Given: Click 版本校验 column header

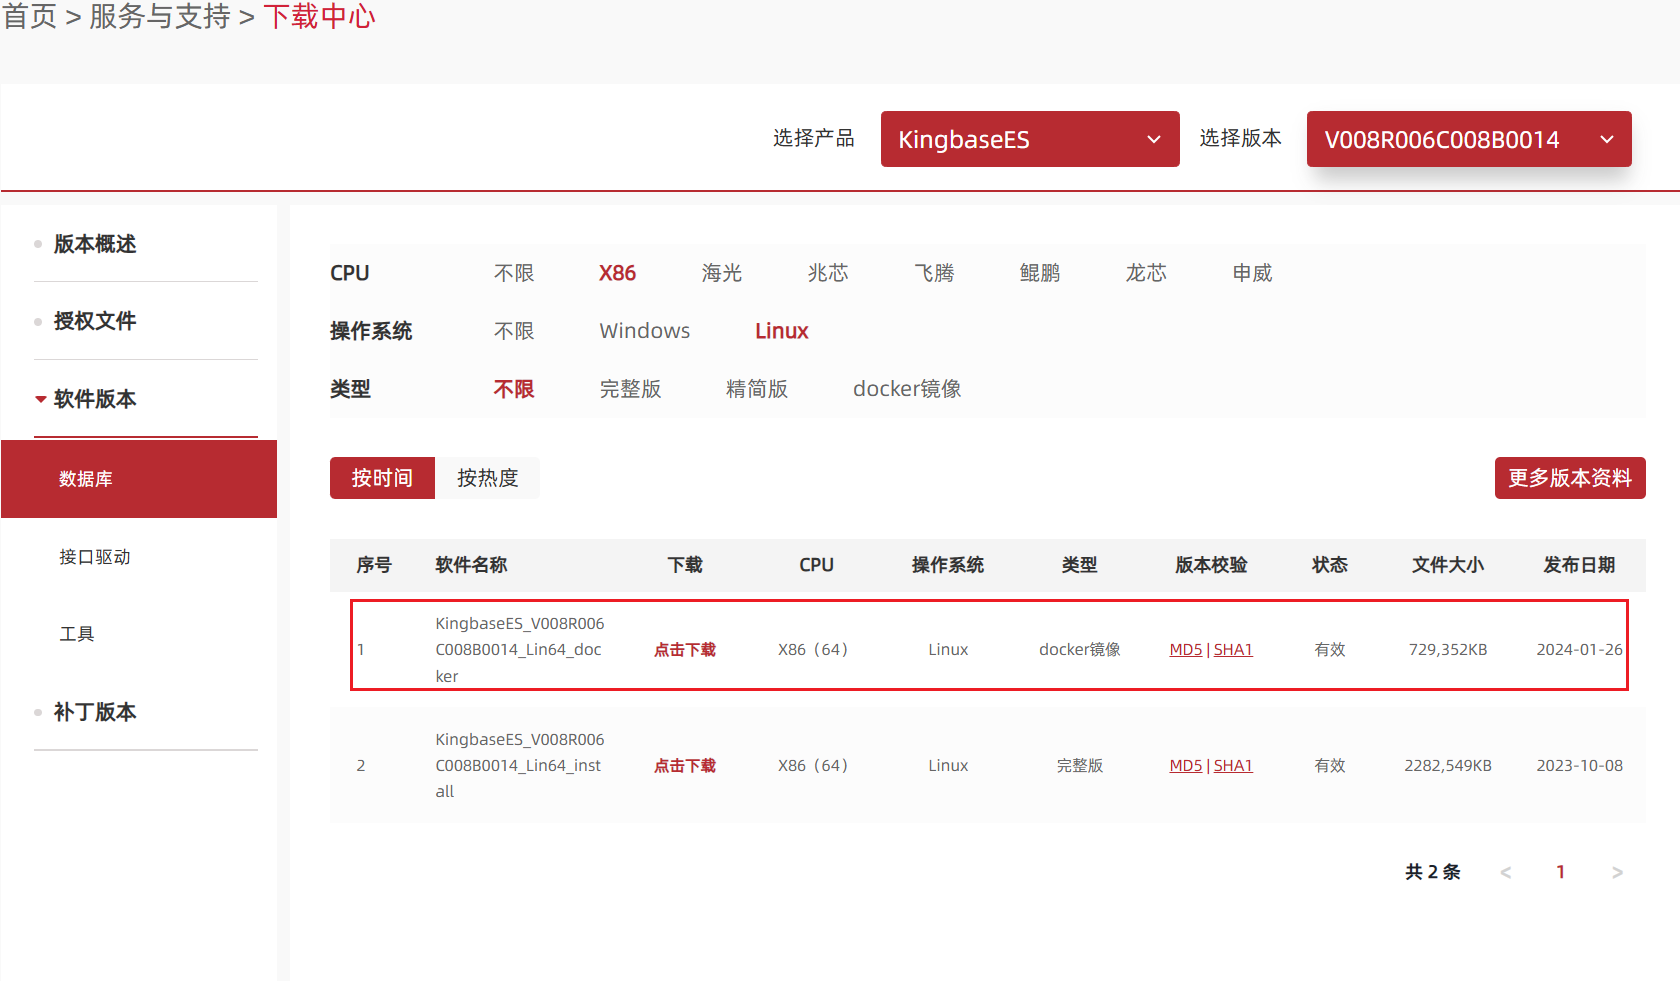Looking at the screenshot, I should pyautogui.click(x=1212, y=565).
